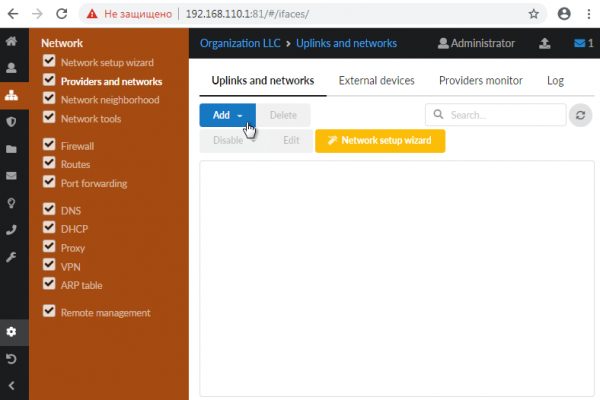Image resolution: width=600 pixels, height=400 pixels.
Task: Switch to the Providers monitor tab
Action: pyautogui.click(x=480, y=80)
